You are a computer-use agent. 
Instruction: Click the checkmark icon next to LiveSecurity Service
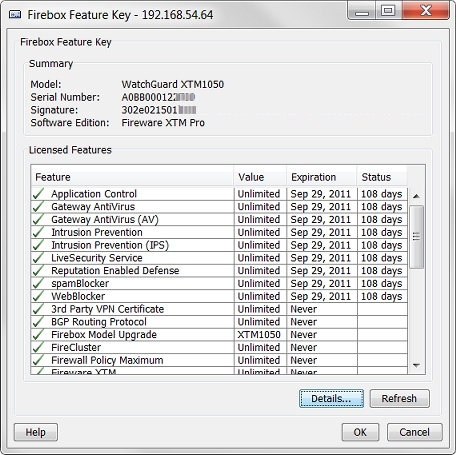38,258
